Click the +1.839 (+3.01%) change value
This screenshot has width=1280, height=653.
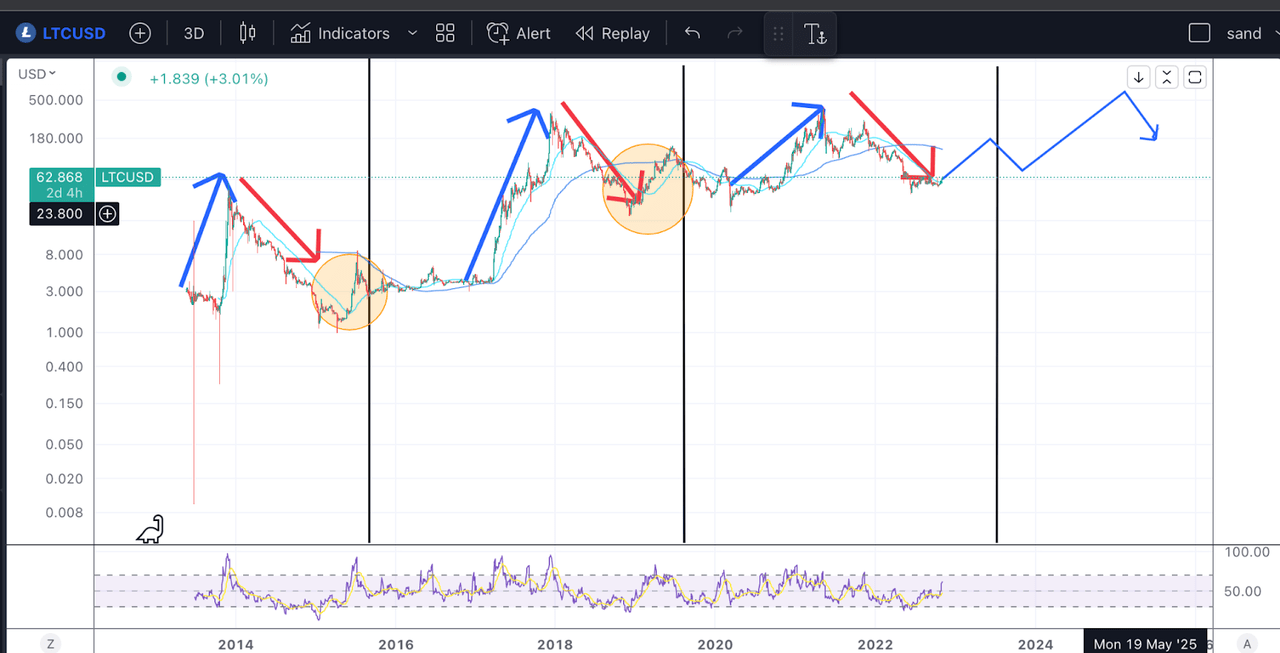coord(209,78)
